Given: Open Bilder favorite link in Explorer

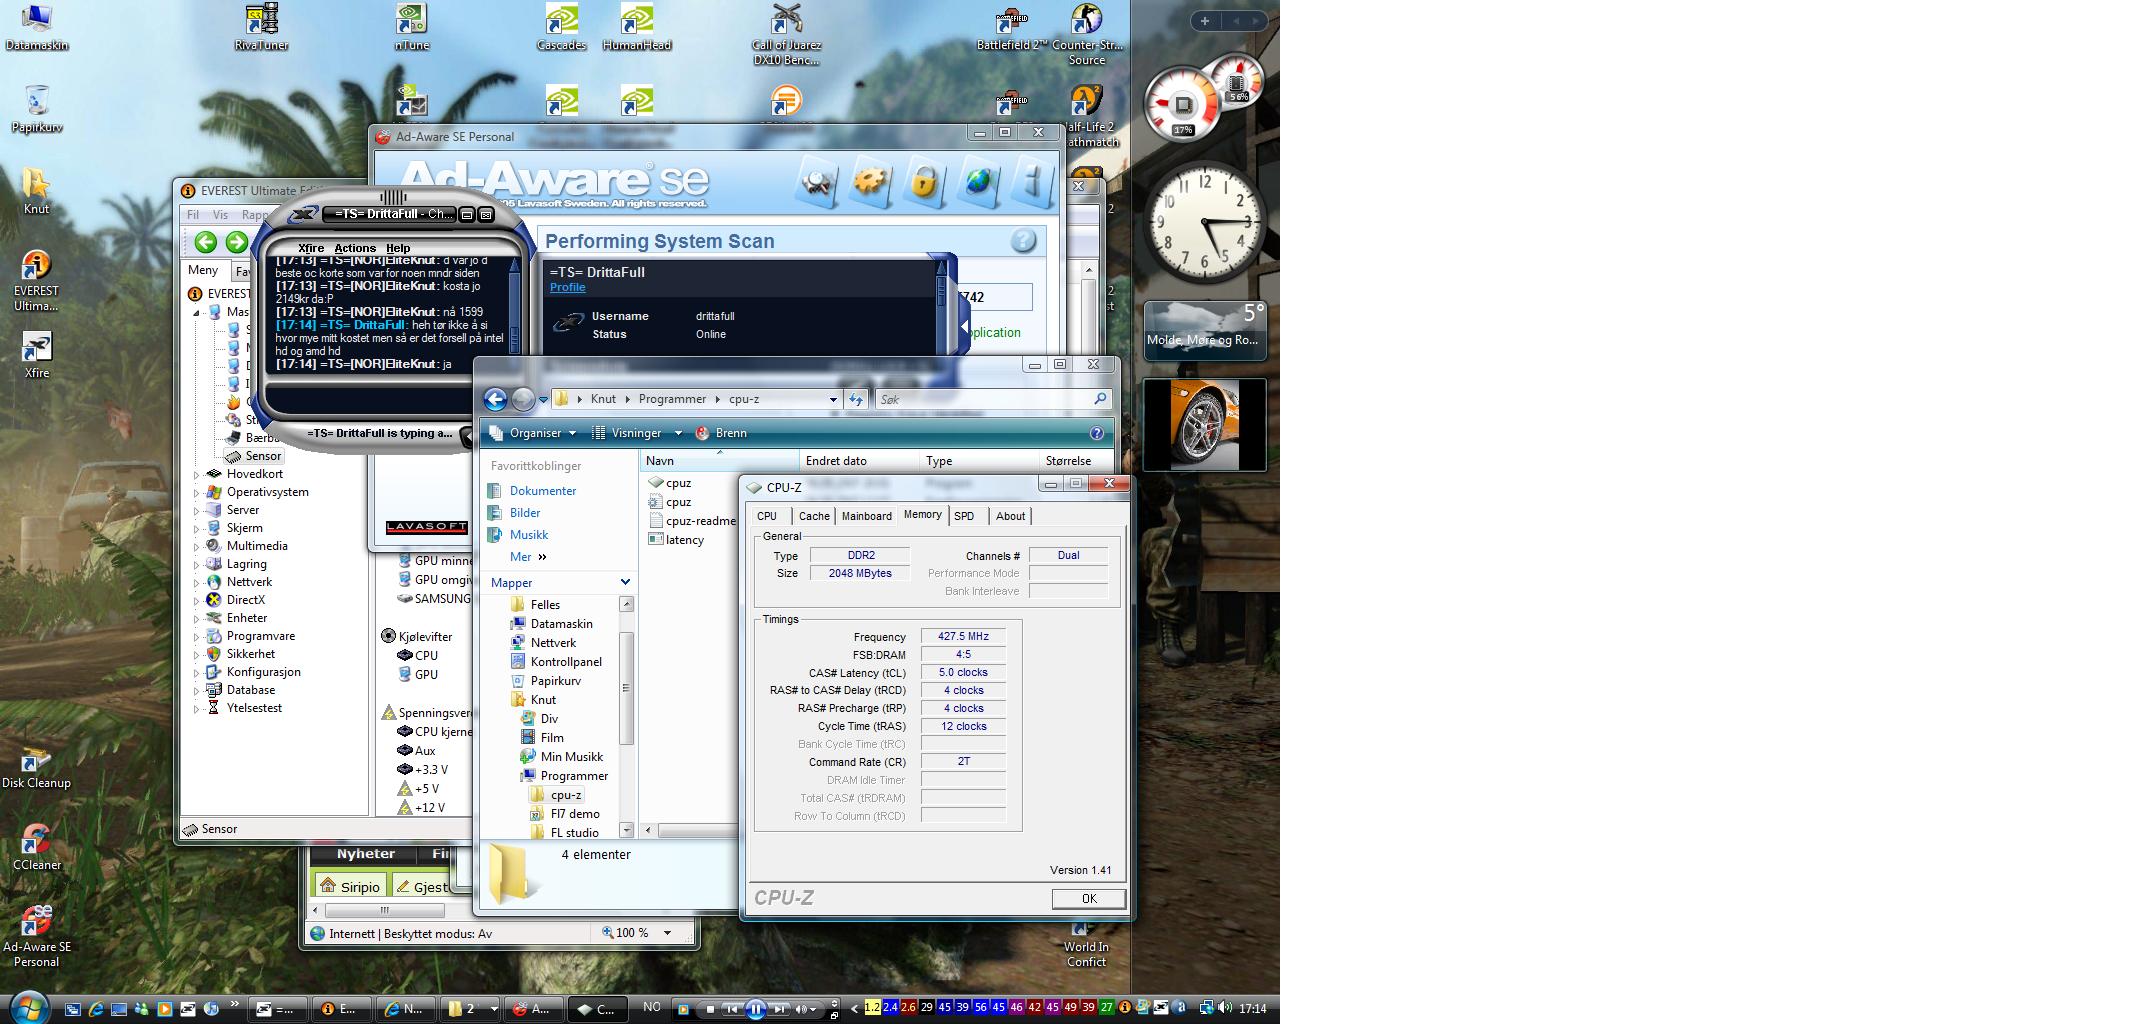Looking at the screenshot, I should click(x=524, y=513).
